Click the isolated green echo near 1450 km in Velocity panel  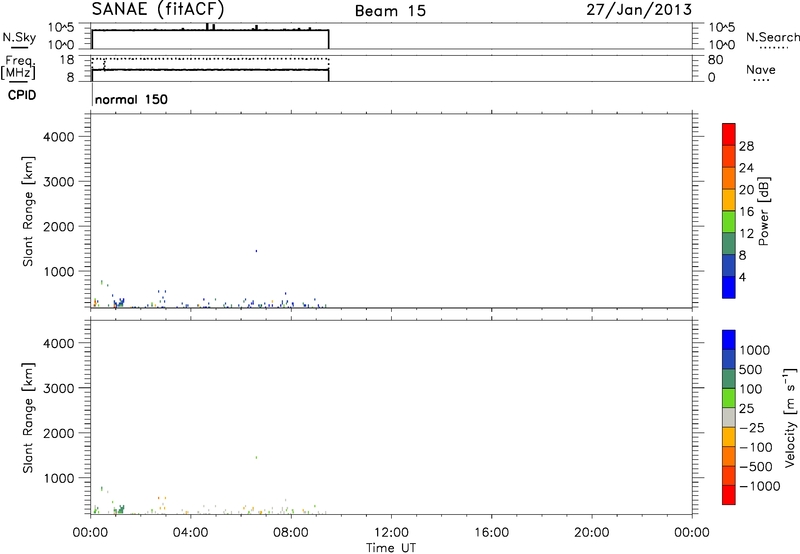click(256, 458)
